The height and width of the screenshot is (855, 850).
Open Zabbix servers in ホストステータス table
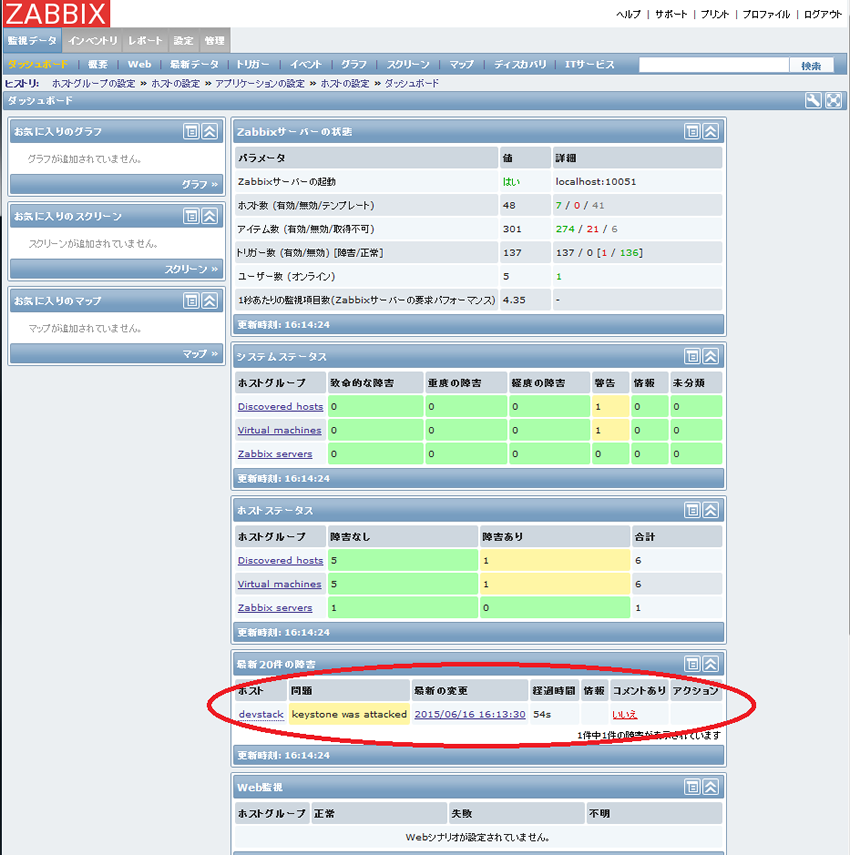275,607
